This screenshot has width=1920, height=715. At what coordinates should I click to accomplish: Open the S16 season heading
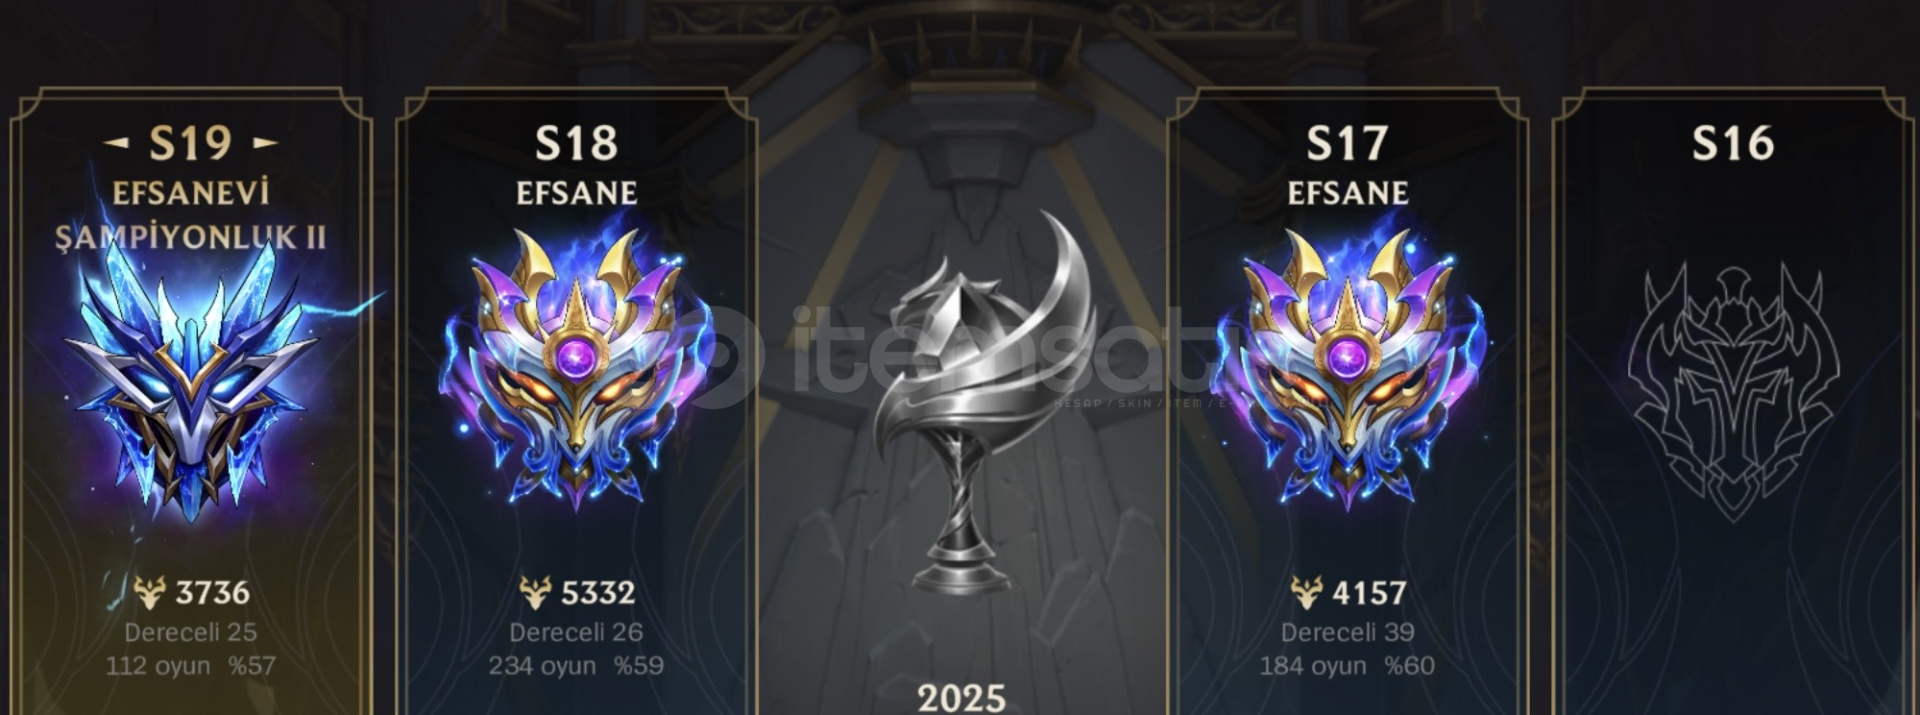[x=1733, y=143]
